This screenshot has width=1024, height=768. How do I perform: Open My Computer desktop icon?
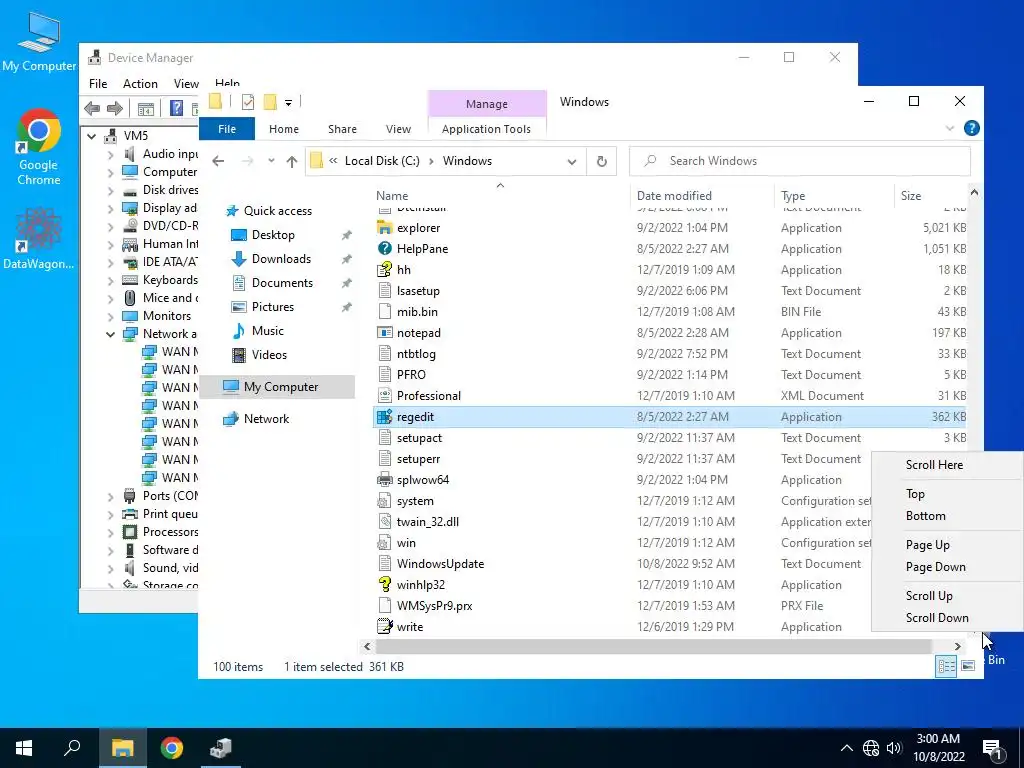(39, 42)
